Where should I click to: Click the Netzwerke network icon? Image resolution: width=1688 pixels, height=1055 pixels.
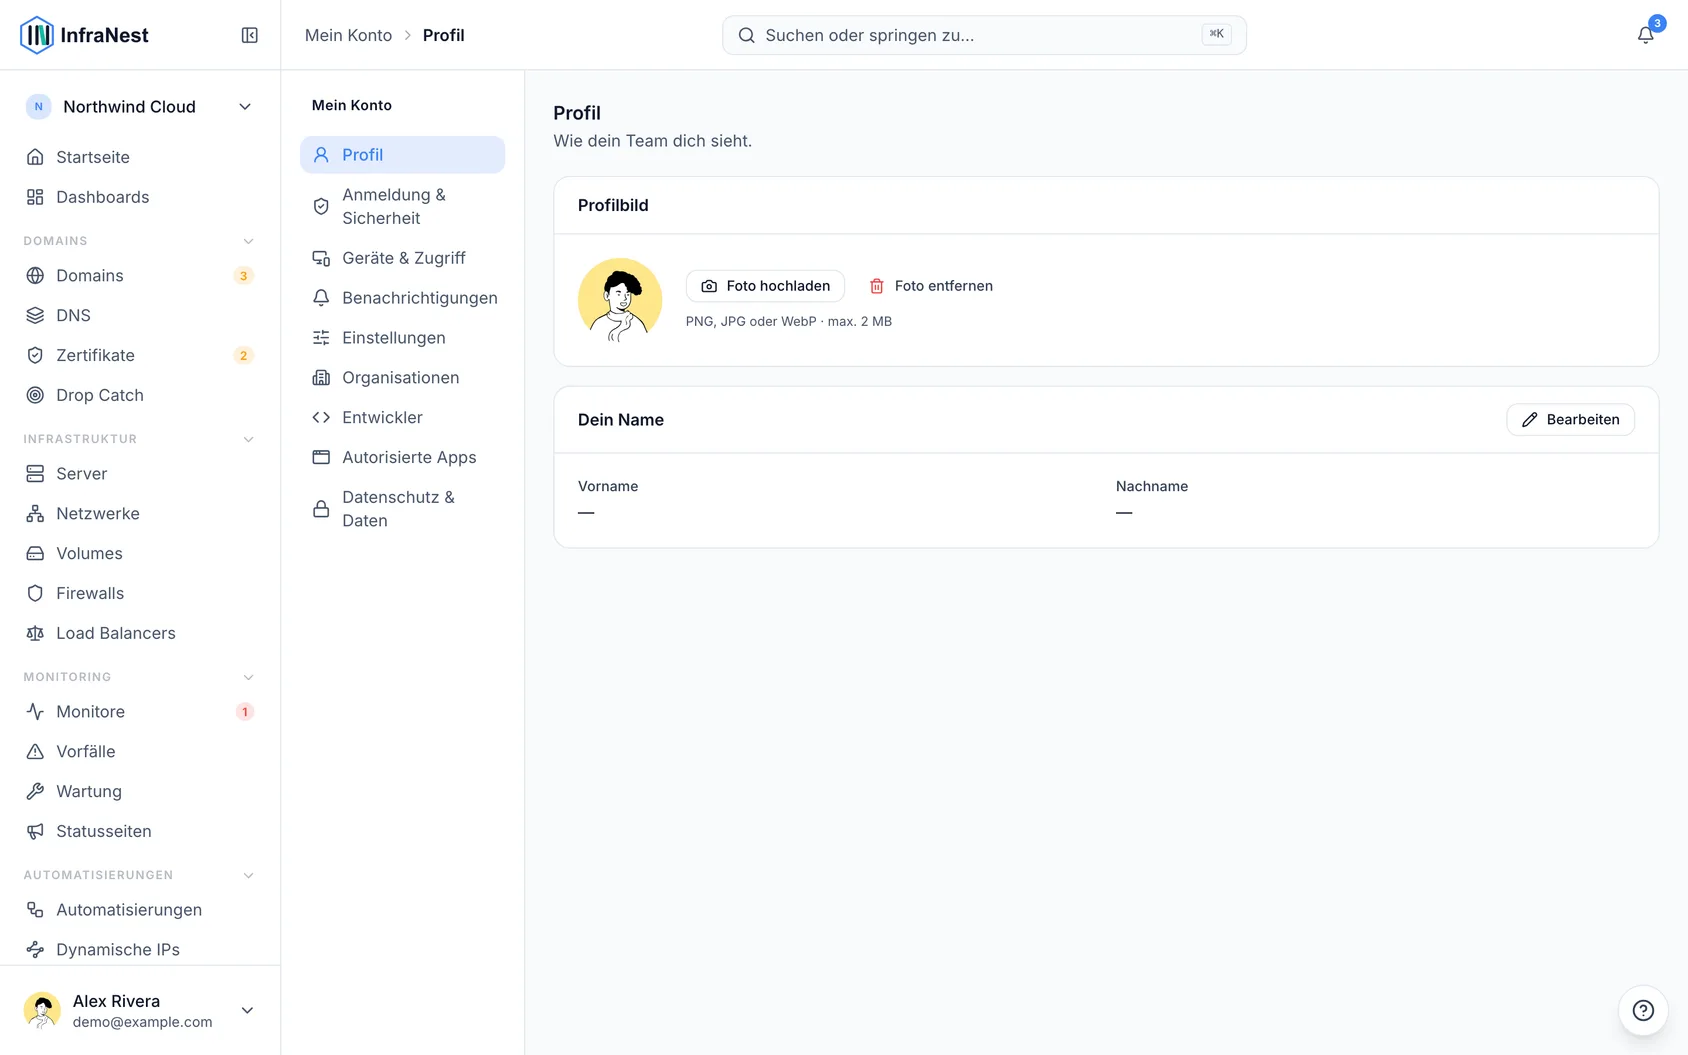35,513
